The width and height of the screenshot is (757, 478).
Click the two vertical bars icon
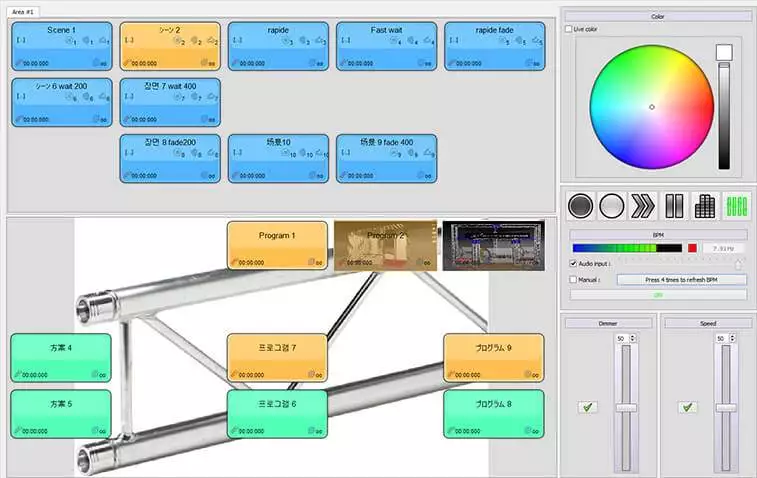click(x=673, y=206)
